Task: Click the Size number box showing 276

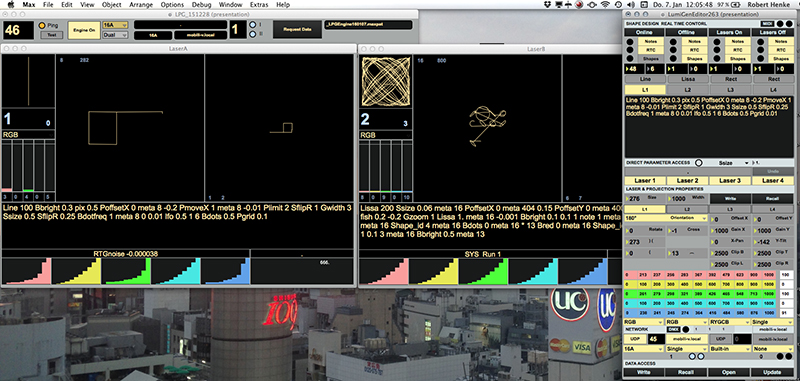Action: tap(645, 198)
